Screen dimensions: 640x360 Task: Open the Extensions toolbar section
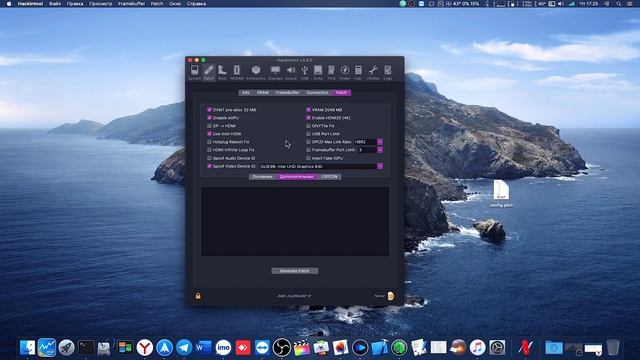[x=256, y=72]
